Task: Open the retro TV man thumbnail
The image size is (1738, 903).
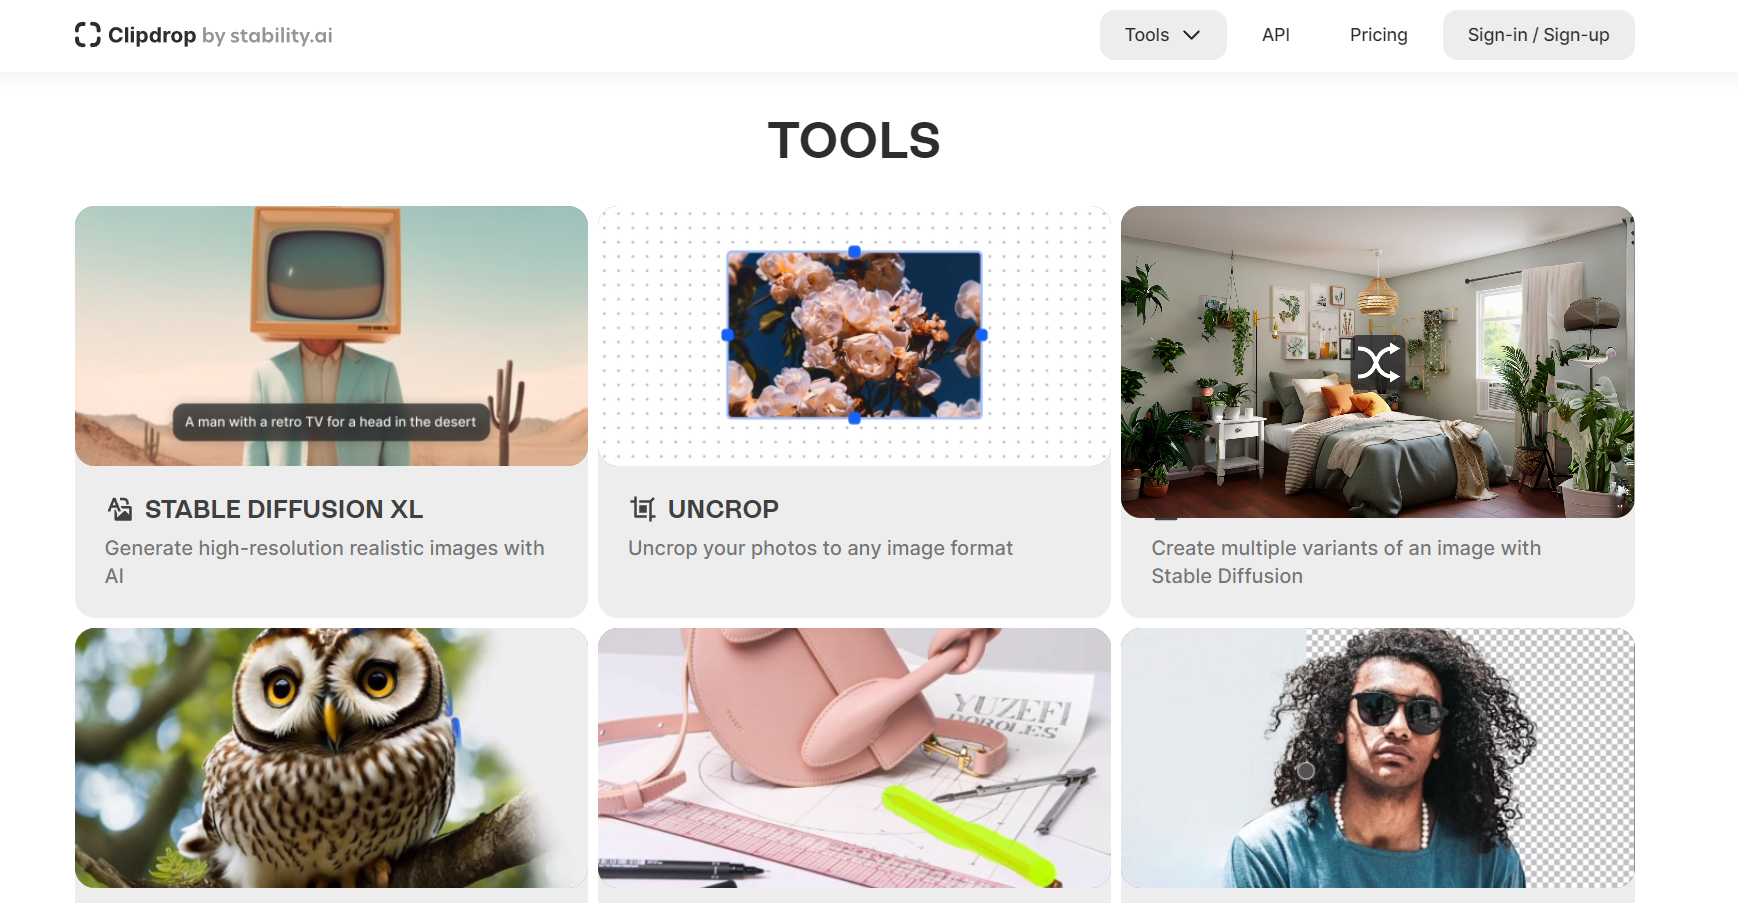Action: point(331,336)
